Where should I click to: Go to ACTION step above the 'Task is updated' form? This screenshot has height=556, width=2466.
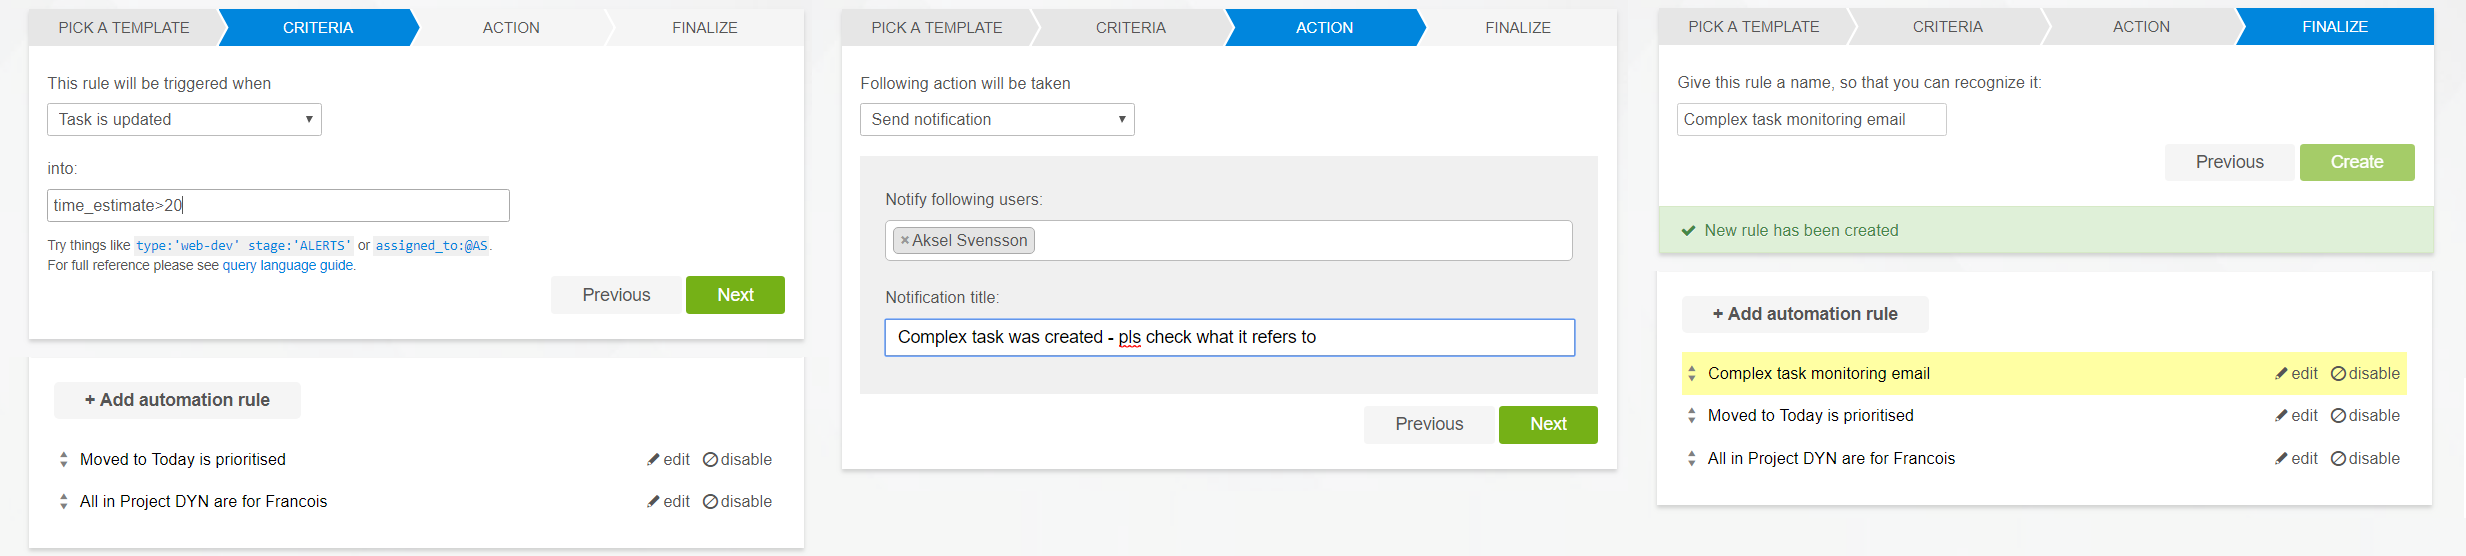pyautogui.click(x=511, y=28)
